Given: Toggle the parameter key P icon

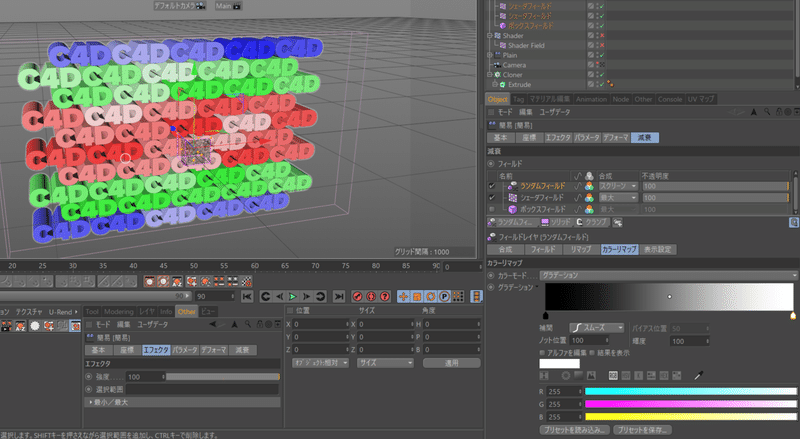Looking at the screenshot, I should 444,296.
